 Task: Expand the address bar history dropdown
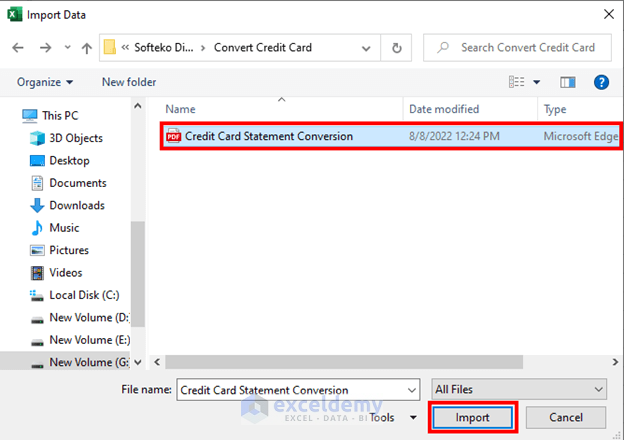tap(366, 48)
